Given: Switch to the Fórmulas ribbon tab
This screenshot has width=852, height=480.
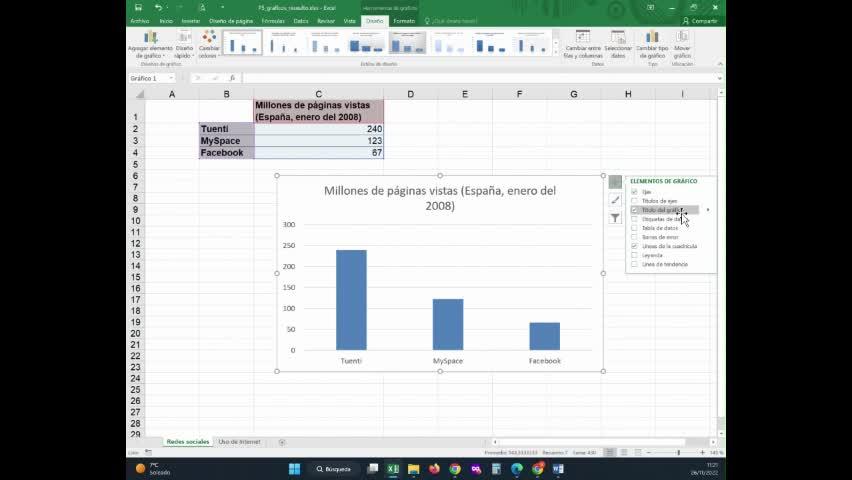Looking at the screenshot, I should pyautogui.click(x=272, y=20).
